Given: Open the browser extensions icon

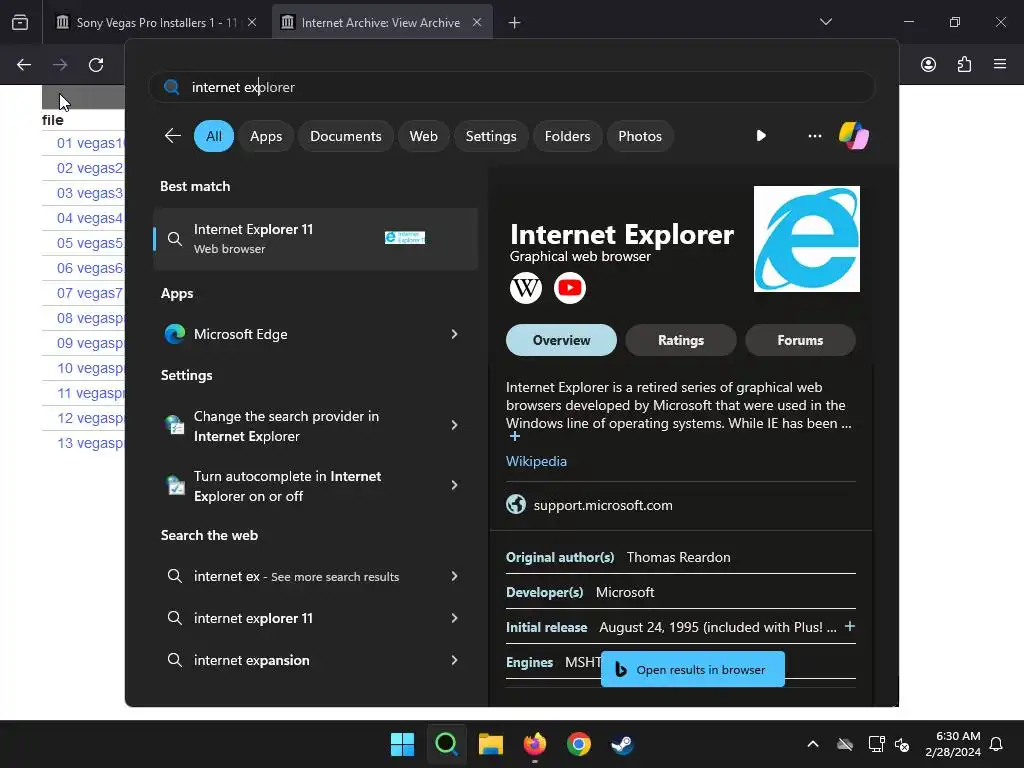Looking at the screenshot, I should [x=964, y=65].
